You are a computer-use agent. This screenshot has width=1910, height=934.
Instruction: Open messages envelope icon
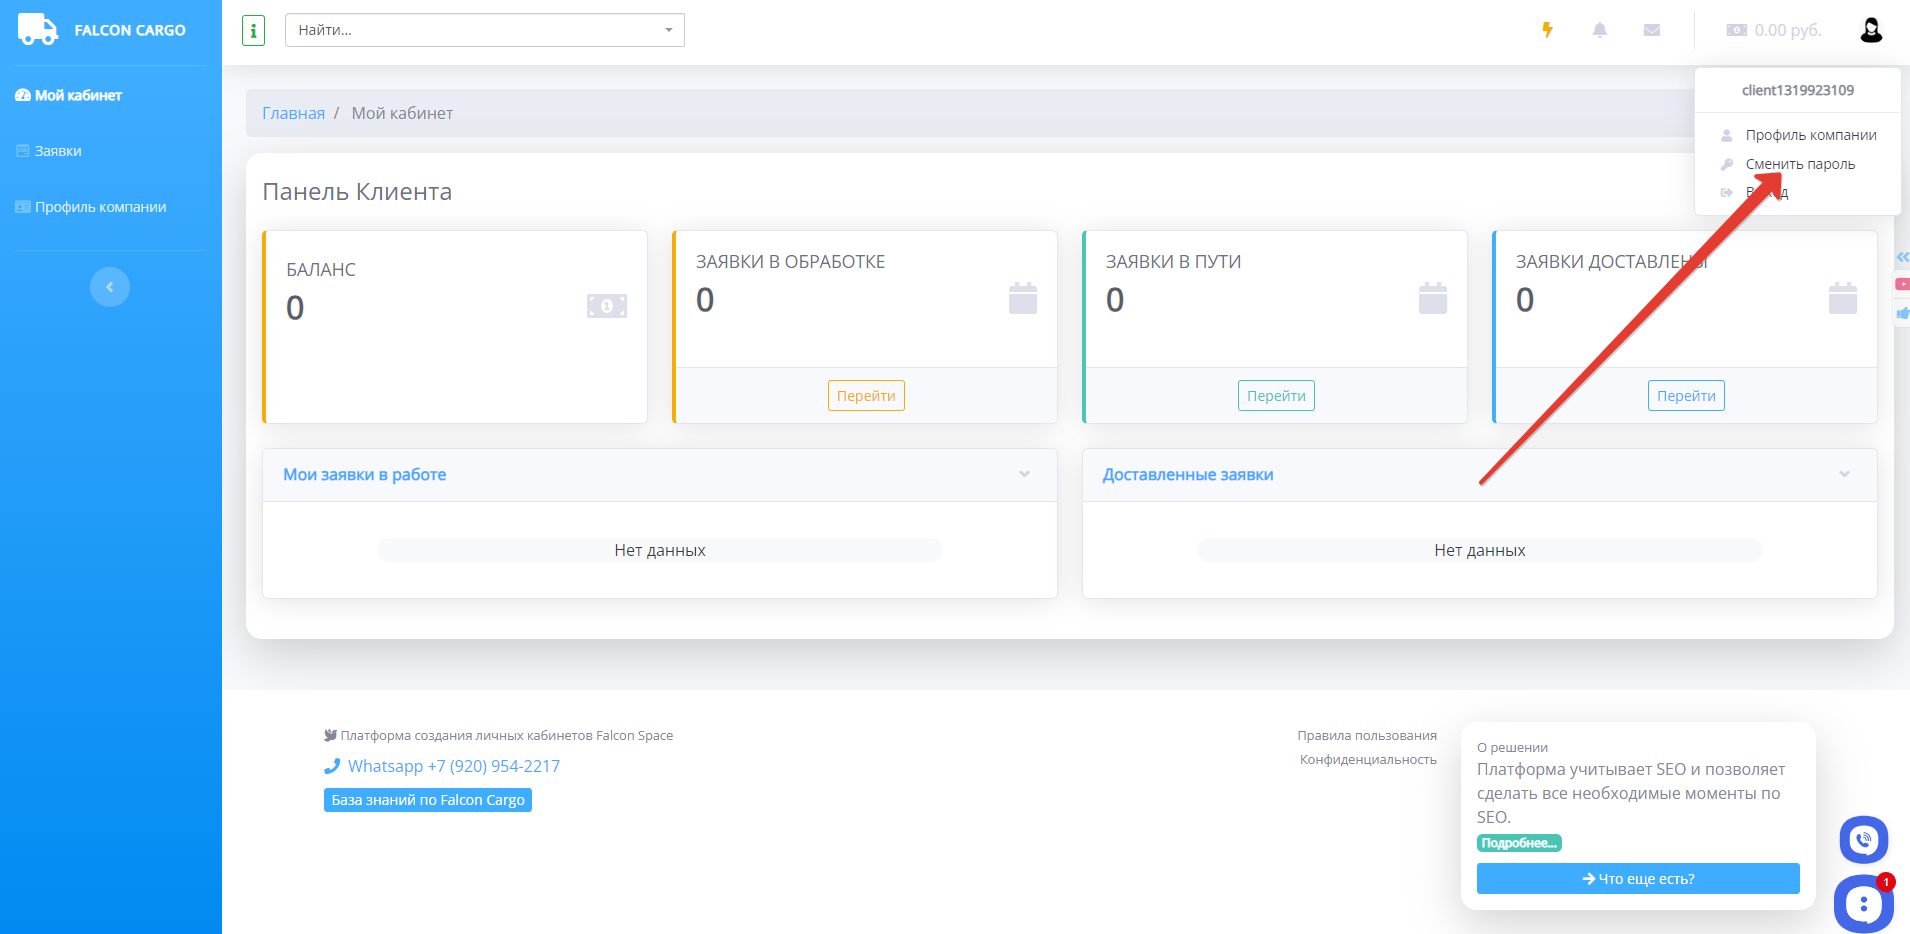click(1652, 30)
